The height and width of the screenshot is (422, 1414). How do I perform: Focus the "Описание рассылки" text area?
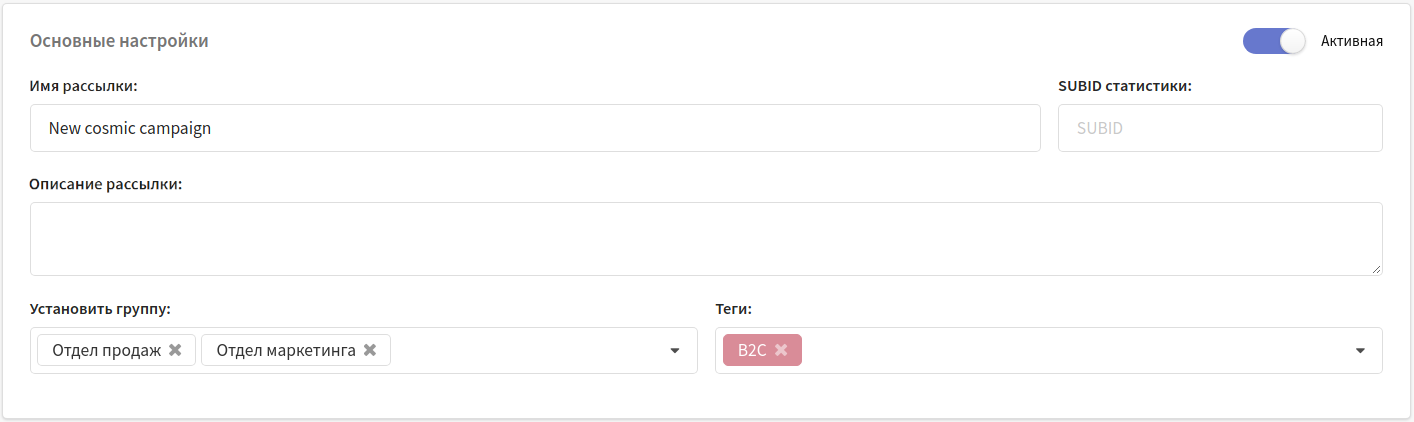pyautogui.click(x=705, y=238)
